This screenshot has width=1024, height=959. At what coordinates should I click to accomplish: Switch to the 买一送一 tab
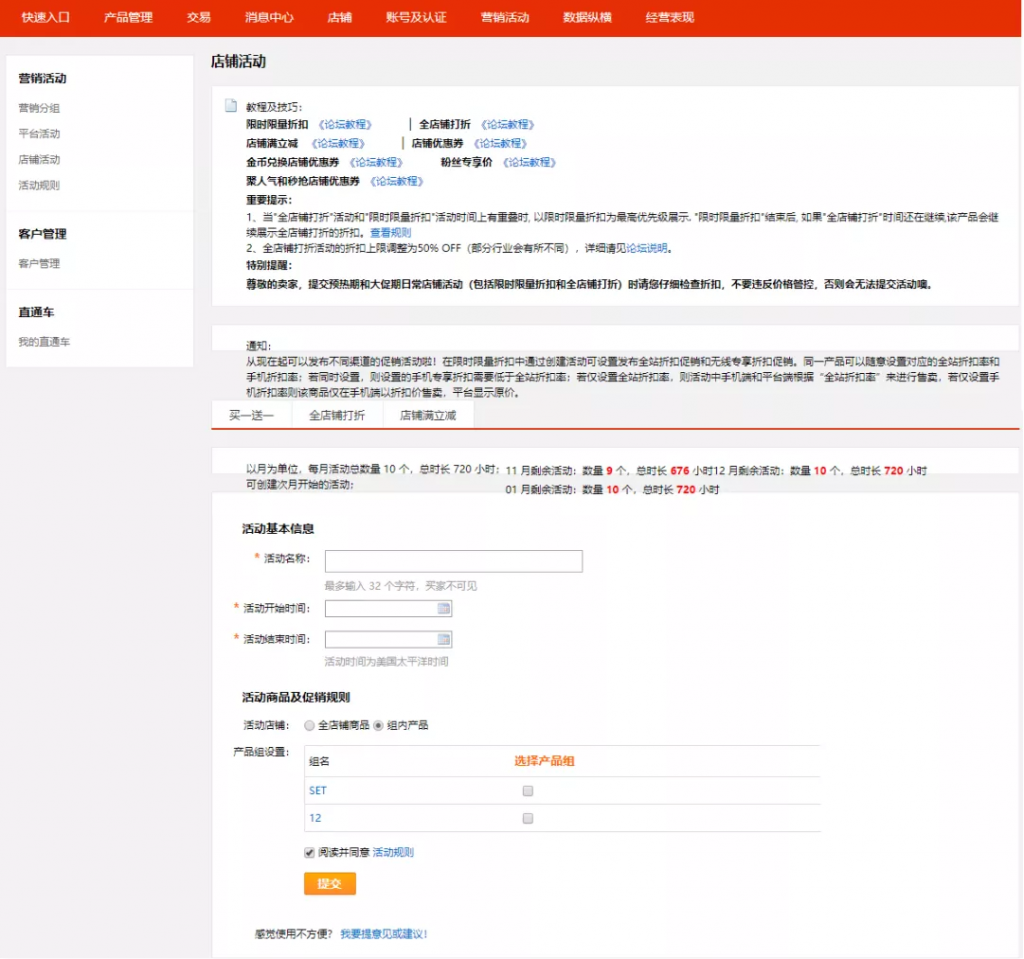[251, 415]
